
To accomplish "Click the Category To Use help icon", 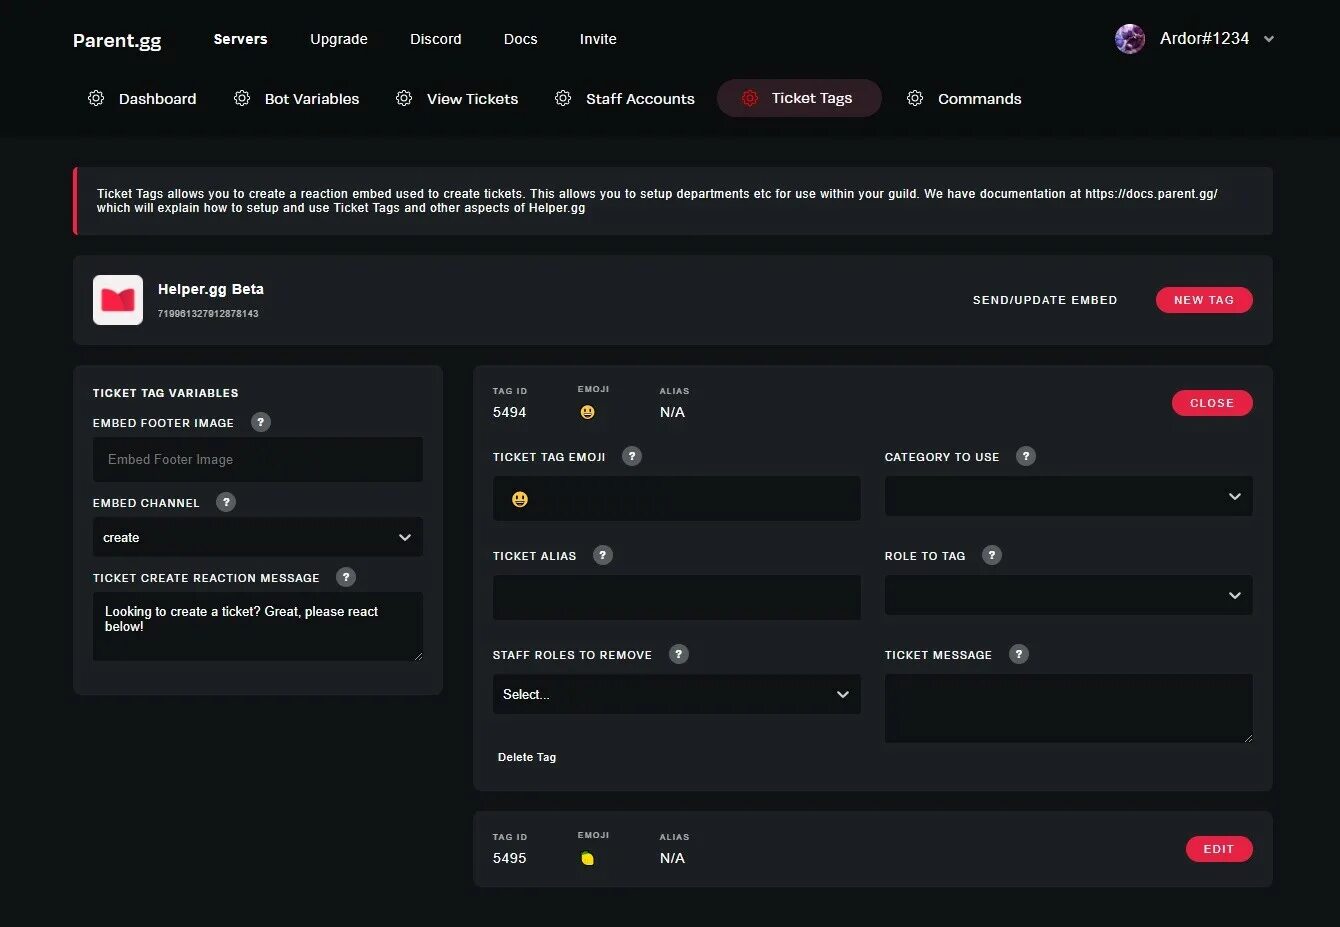I will click(1026, 456).
